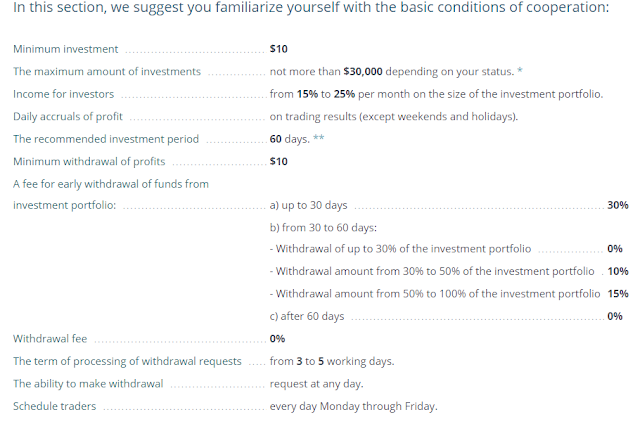This screenshot has width=640, height=424.
Task: Select "The maximum amount of investments" label
Action: point(107,71)
